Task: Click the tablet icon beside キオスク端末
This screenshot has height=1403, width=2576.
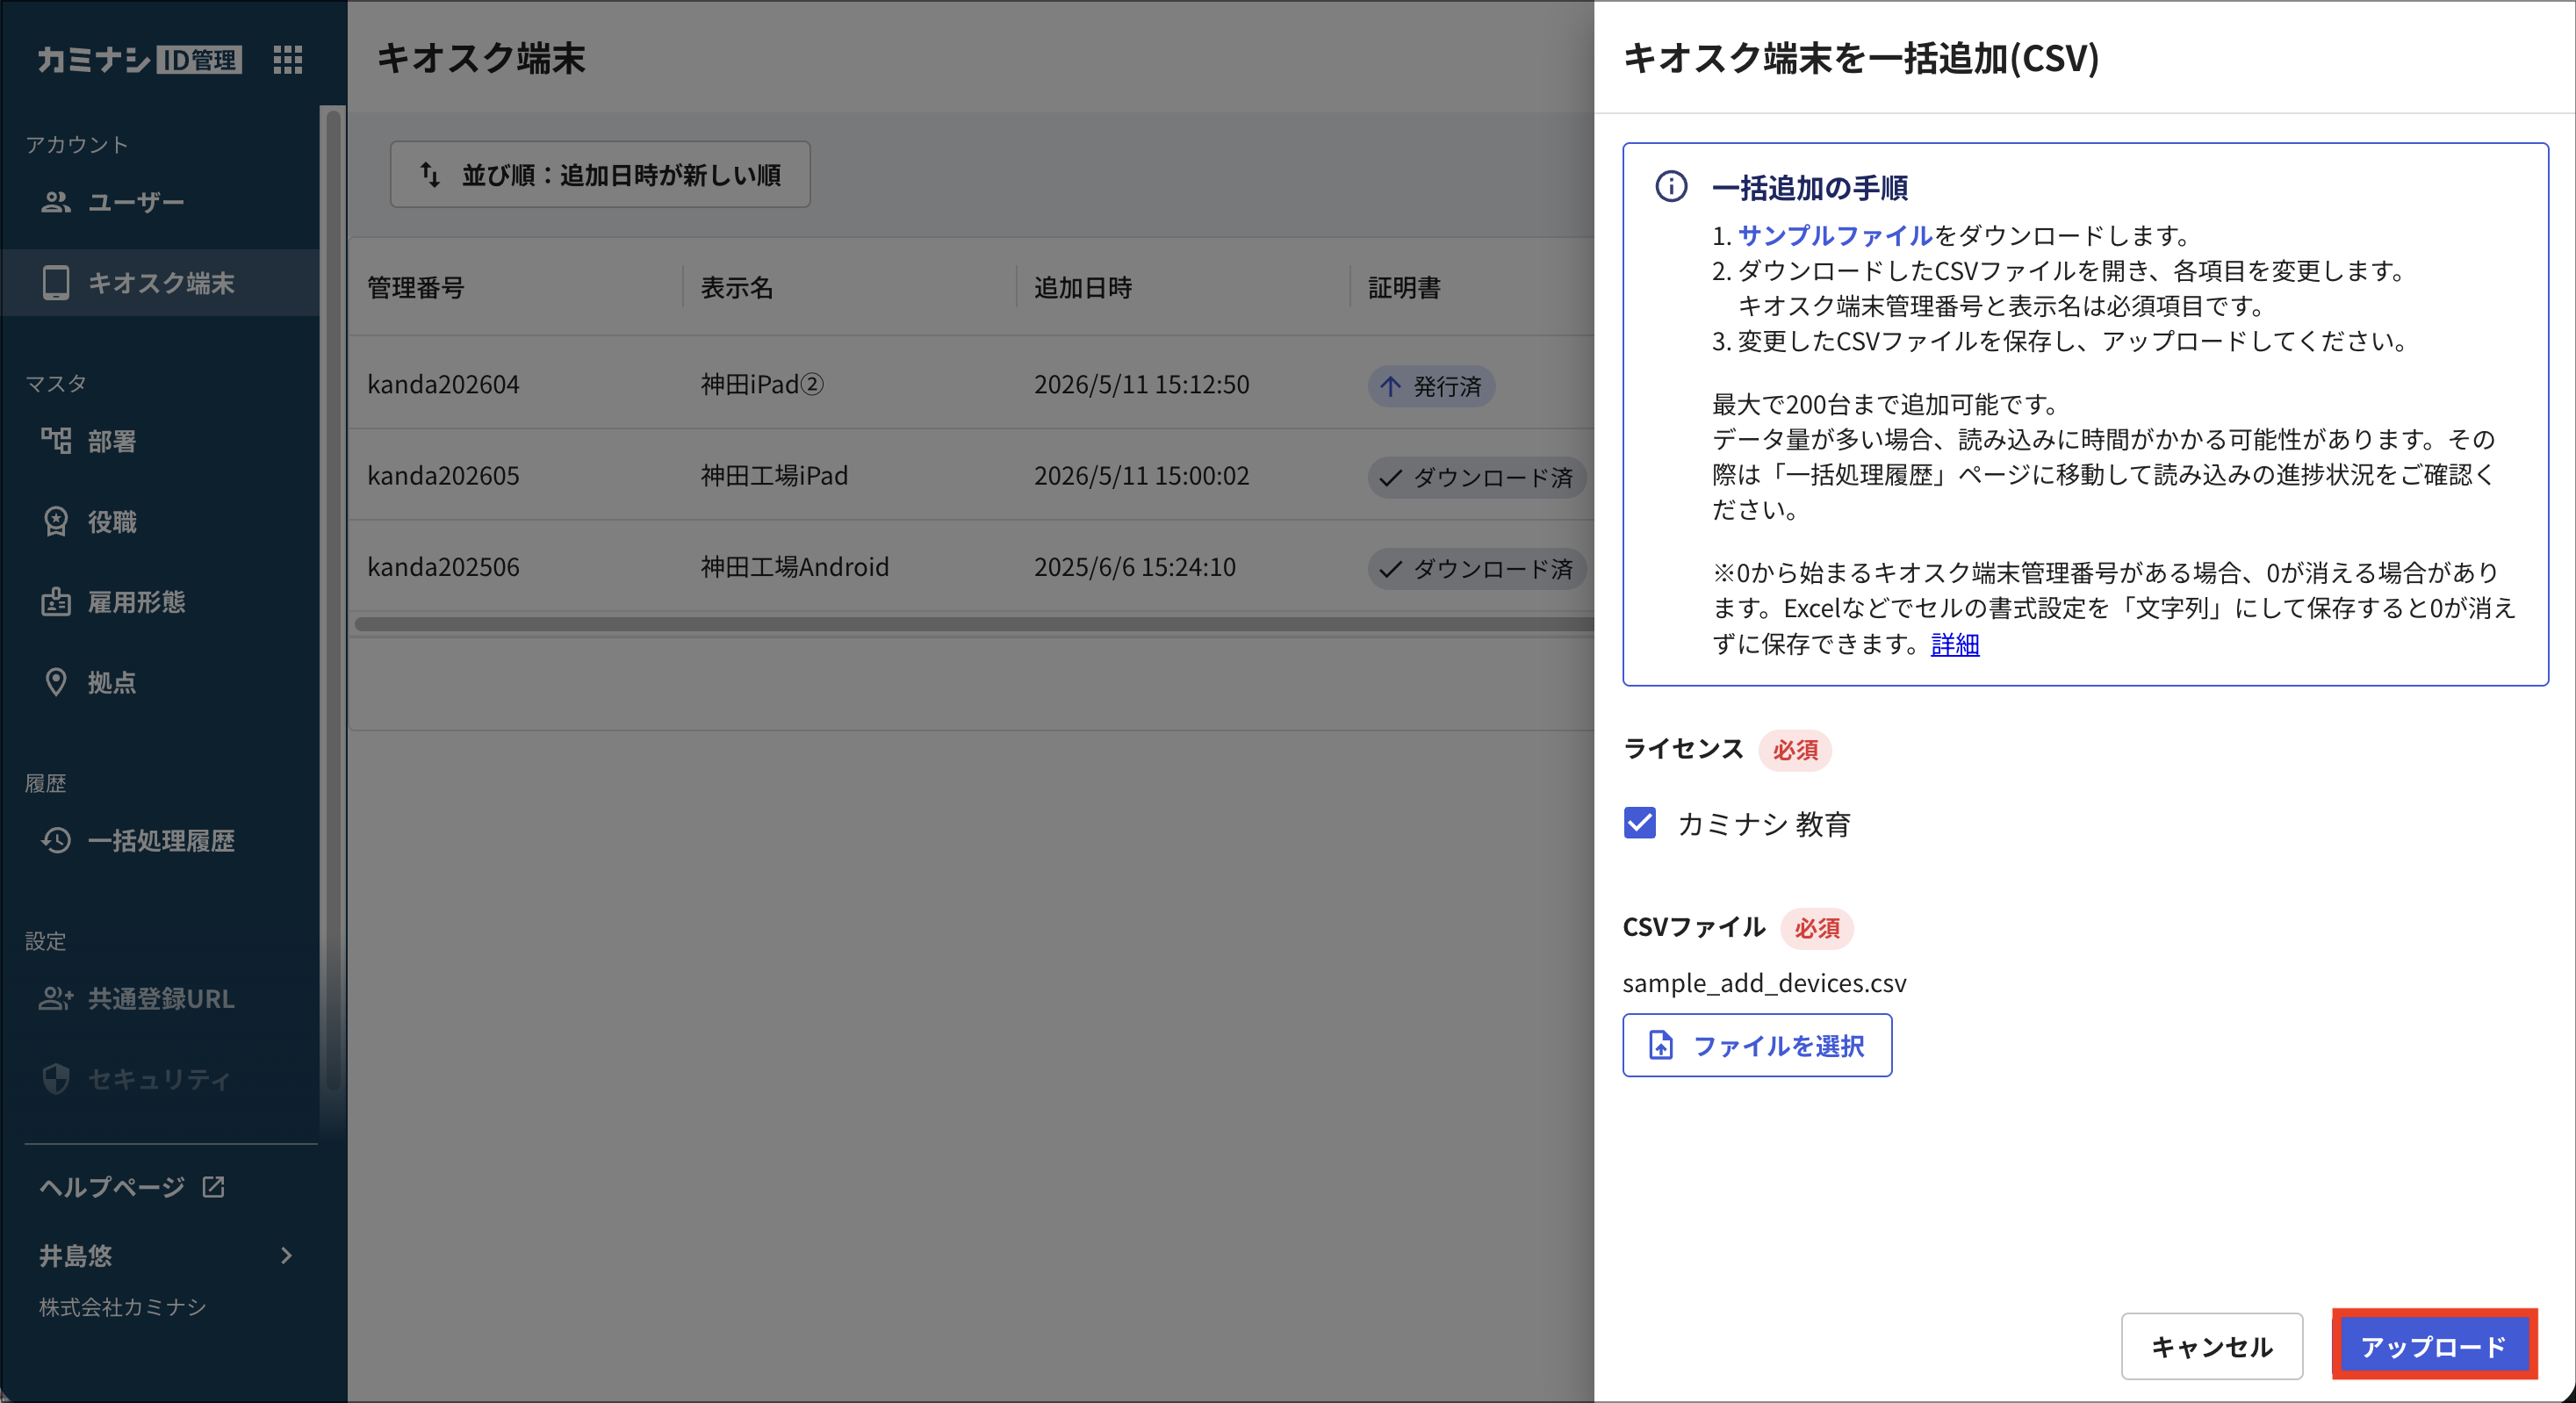Action: (56, 283)
